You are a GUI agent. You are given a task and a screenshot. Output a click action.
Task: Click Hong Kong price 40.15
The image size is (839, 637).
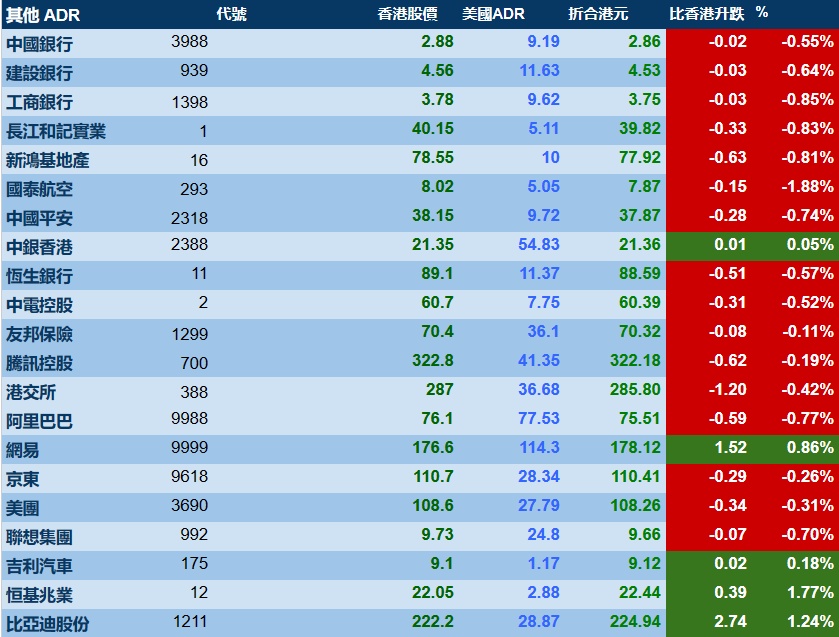(433, 128)
